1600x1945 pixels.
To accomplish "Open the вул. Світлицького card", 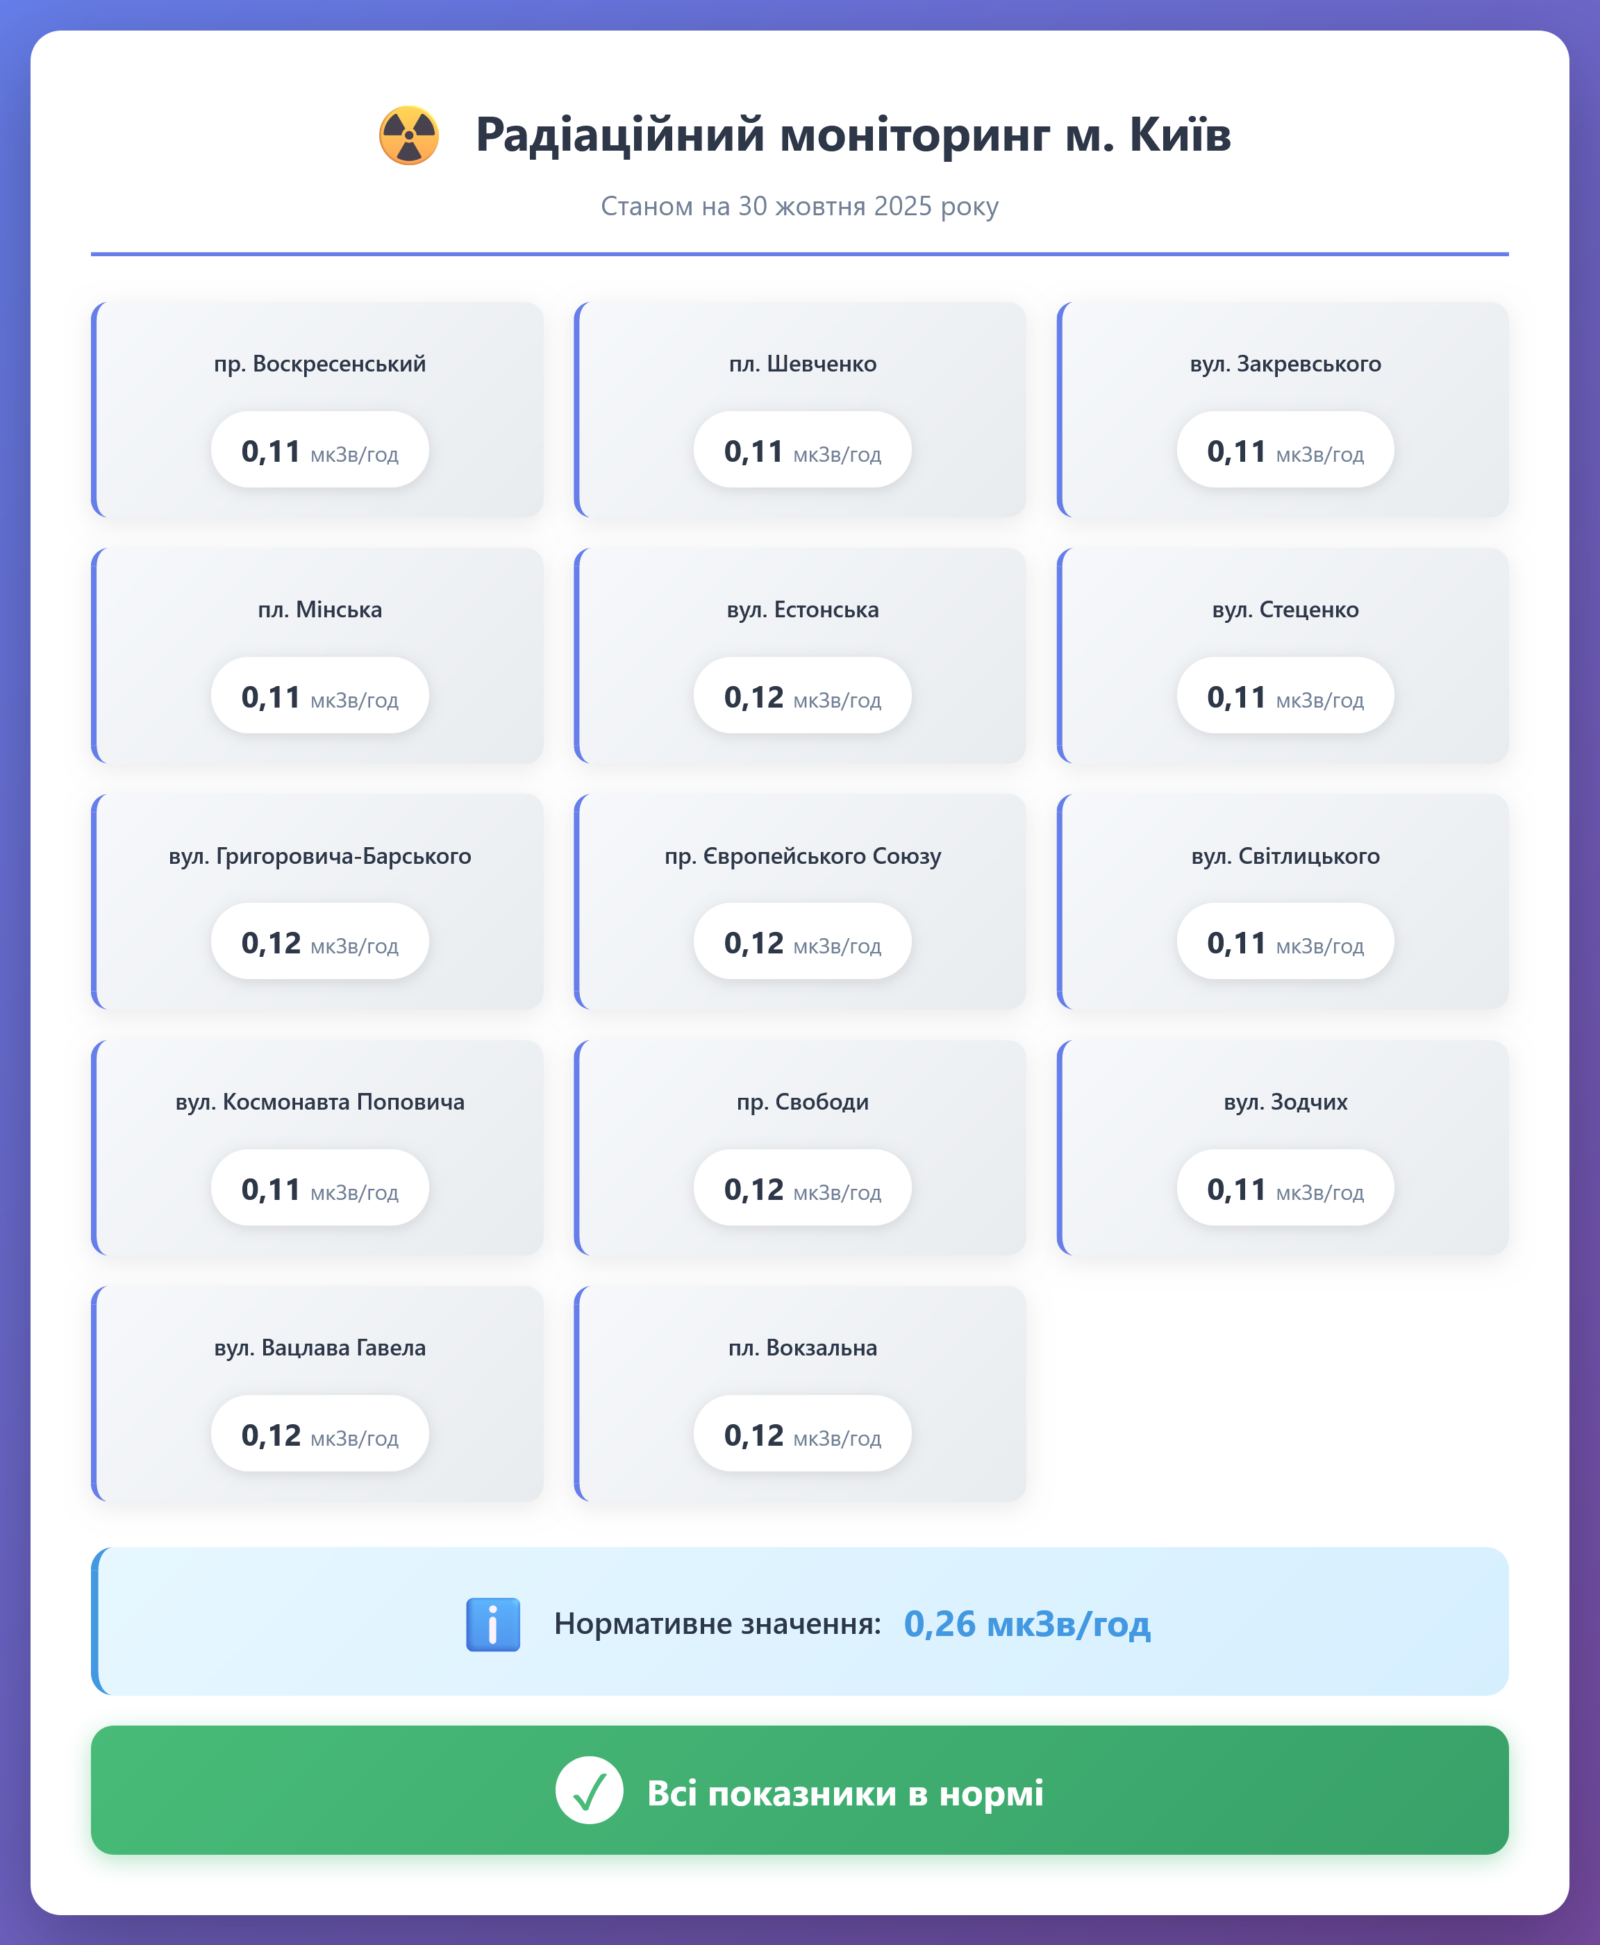I will 1283,901.
